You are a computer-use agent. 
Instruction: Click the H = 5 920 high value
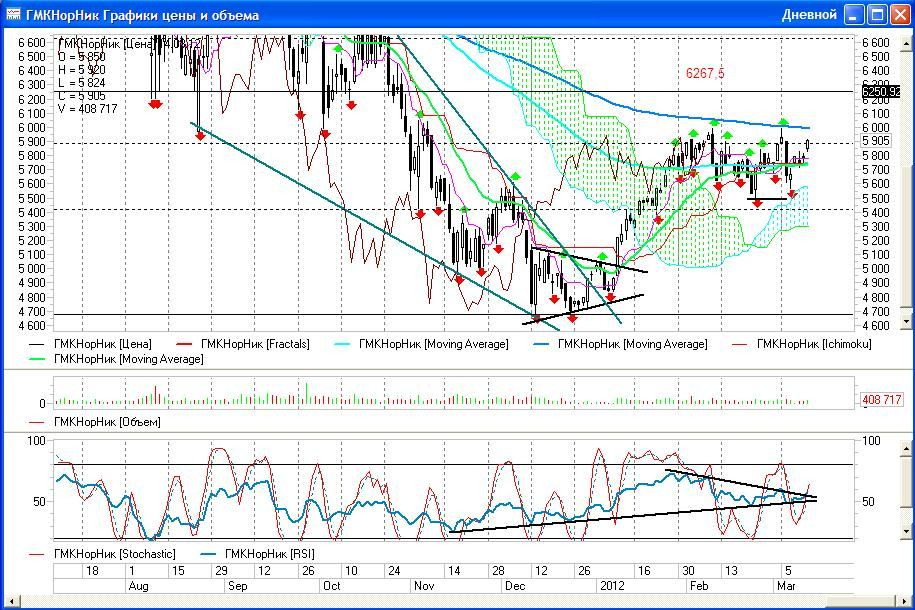point(82,70)
